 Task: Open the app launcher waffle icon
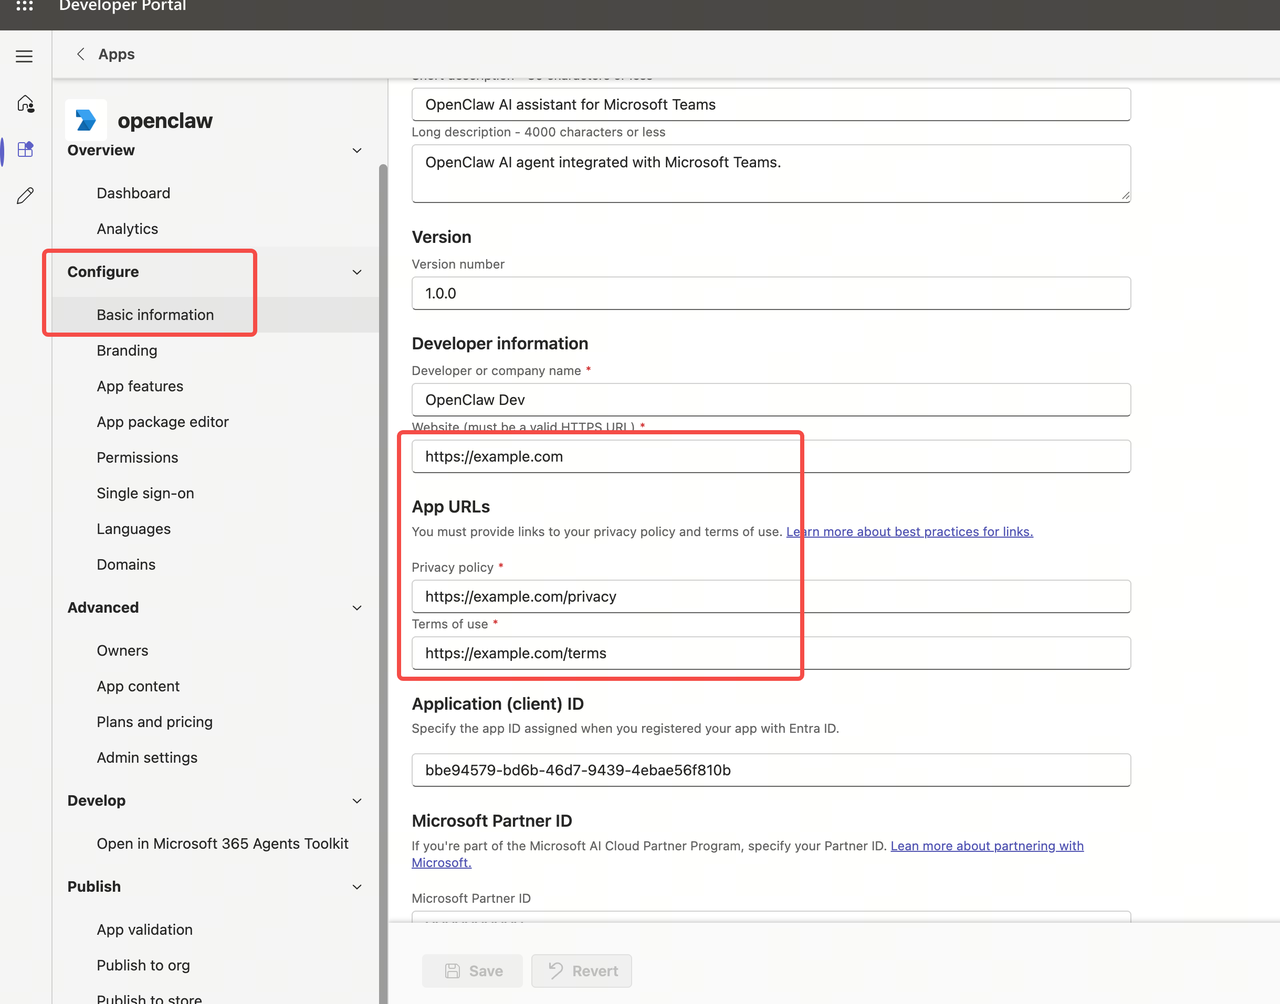pos(25,5)
